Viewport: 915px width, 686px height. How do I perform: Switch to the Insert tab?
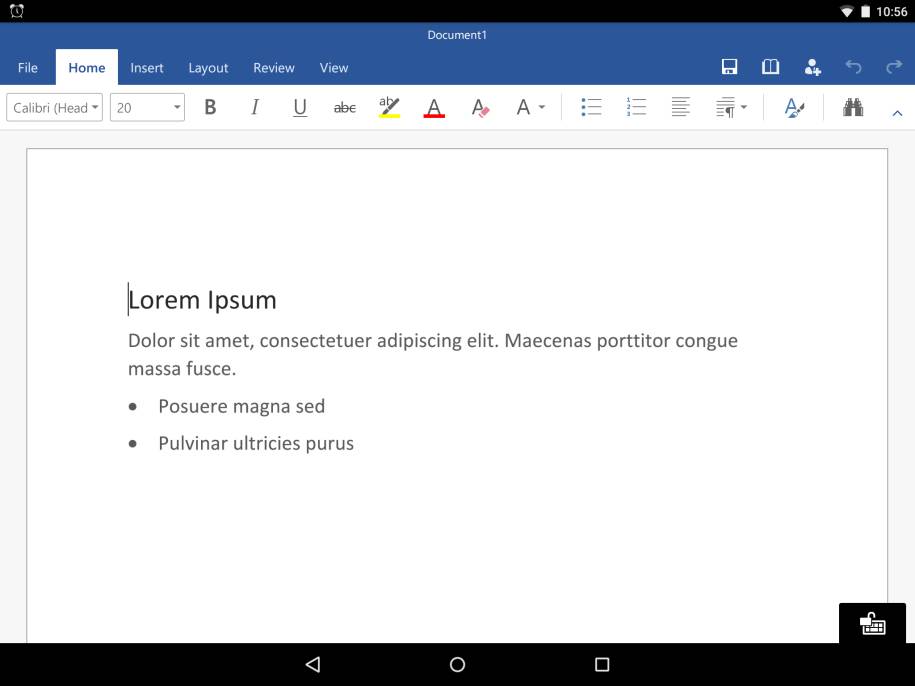[146, 68]
